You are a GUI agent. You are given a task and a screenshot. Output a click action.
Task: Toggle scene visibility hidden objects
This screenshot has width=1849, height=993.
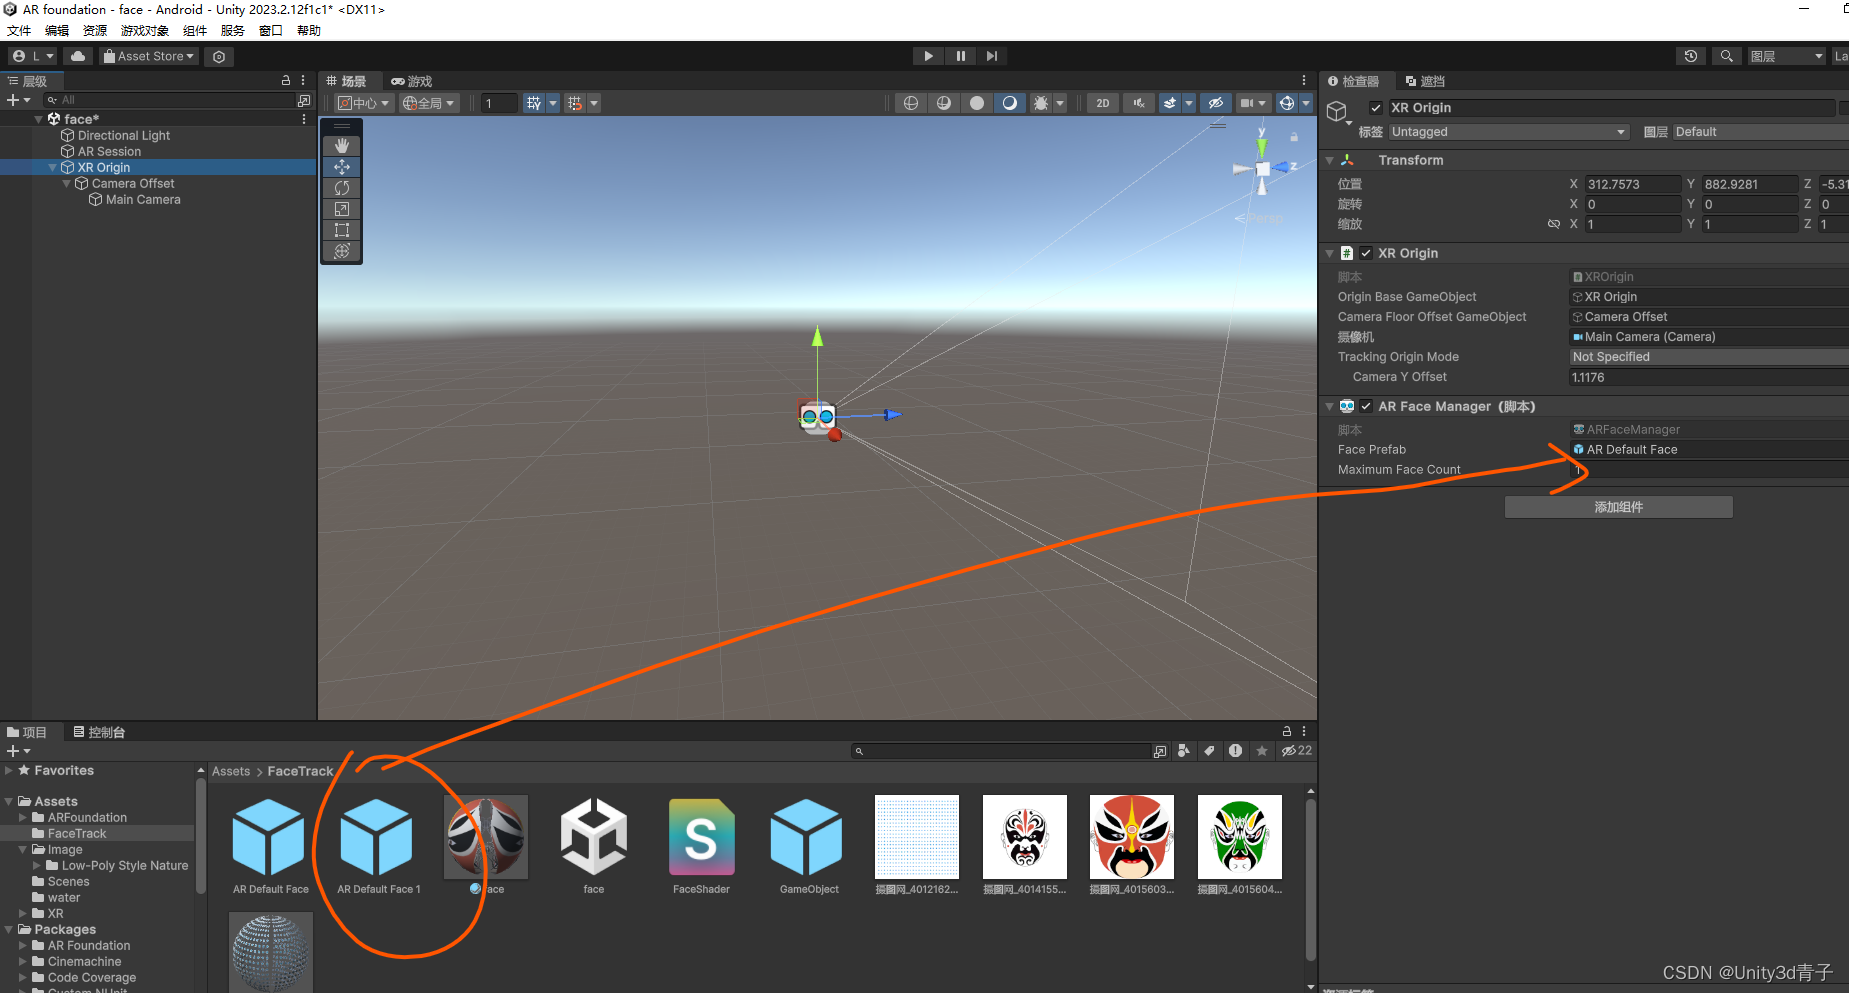pyautogui.click(x=1215, y=103)
